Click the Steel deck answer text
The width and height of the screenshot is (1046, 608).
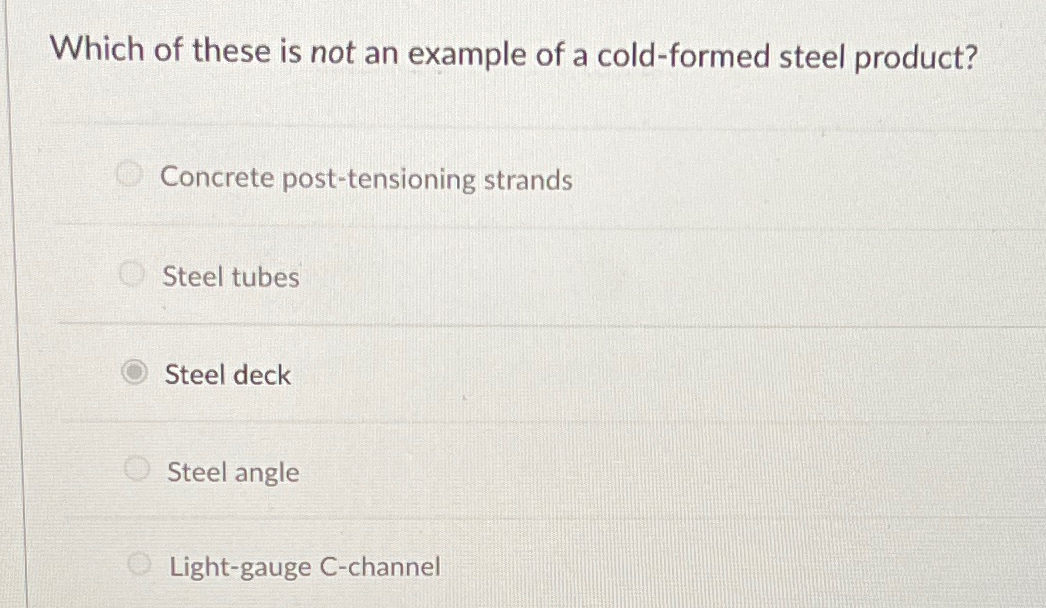pyautogui.click(x=227, y=376)
